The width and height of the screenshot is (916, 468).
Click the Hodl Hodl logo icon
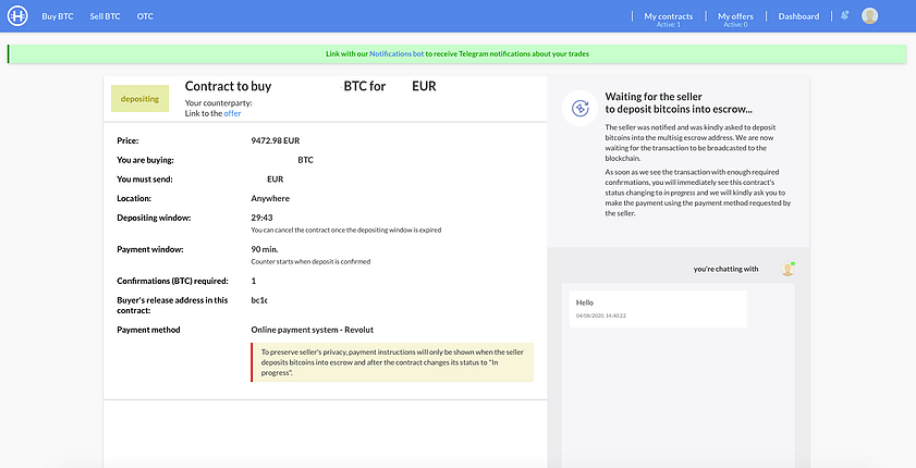[x=18, y=16]
